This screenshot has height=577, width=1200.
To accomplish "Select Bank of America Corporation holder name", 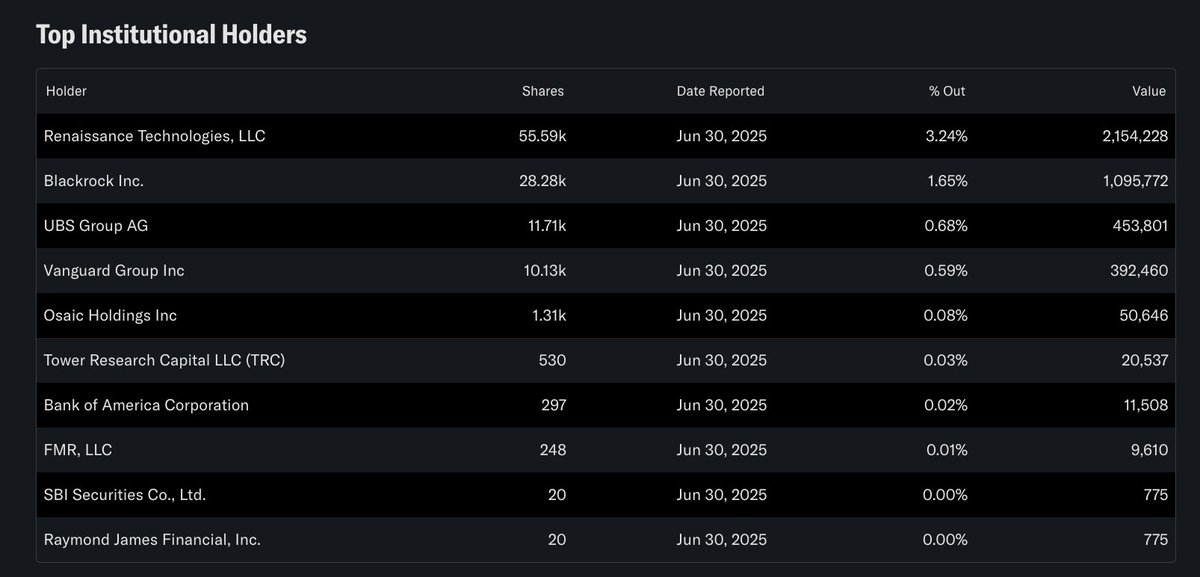I will (146, 405).
